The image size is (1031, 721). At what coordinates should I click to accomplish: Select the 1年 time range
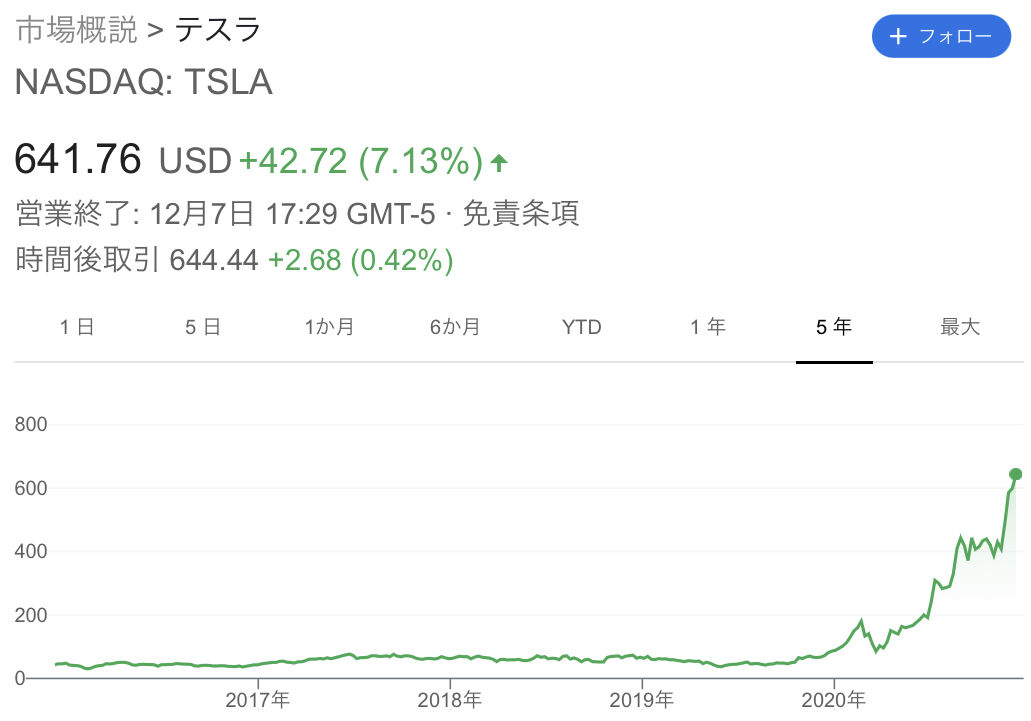(x=707, y=327)
